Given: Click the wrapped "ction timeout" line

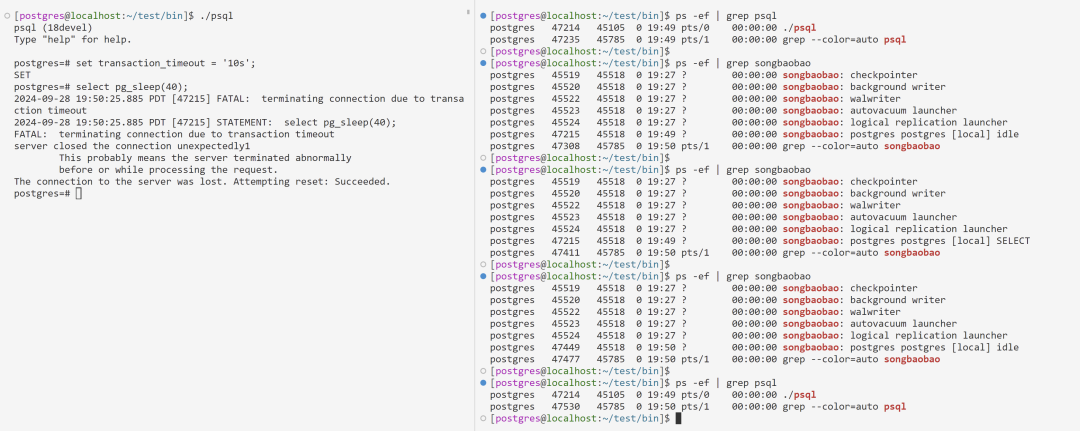Looking at the screenshot, I should coord(50,110).
